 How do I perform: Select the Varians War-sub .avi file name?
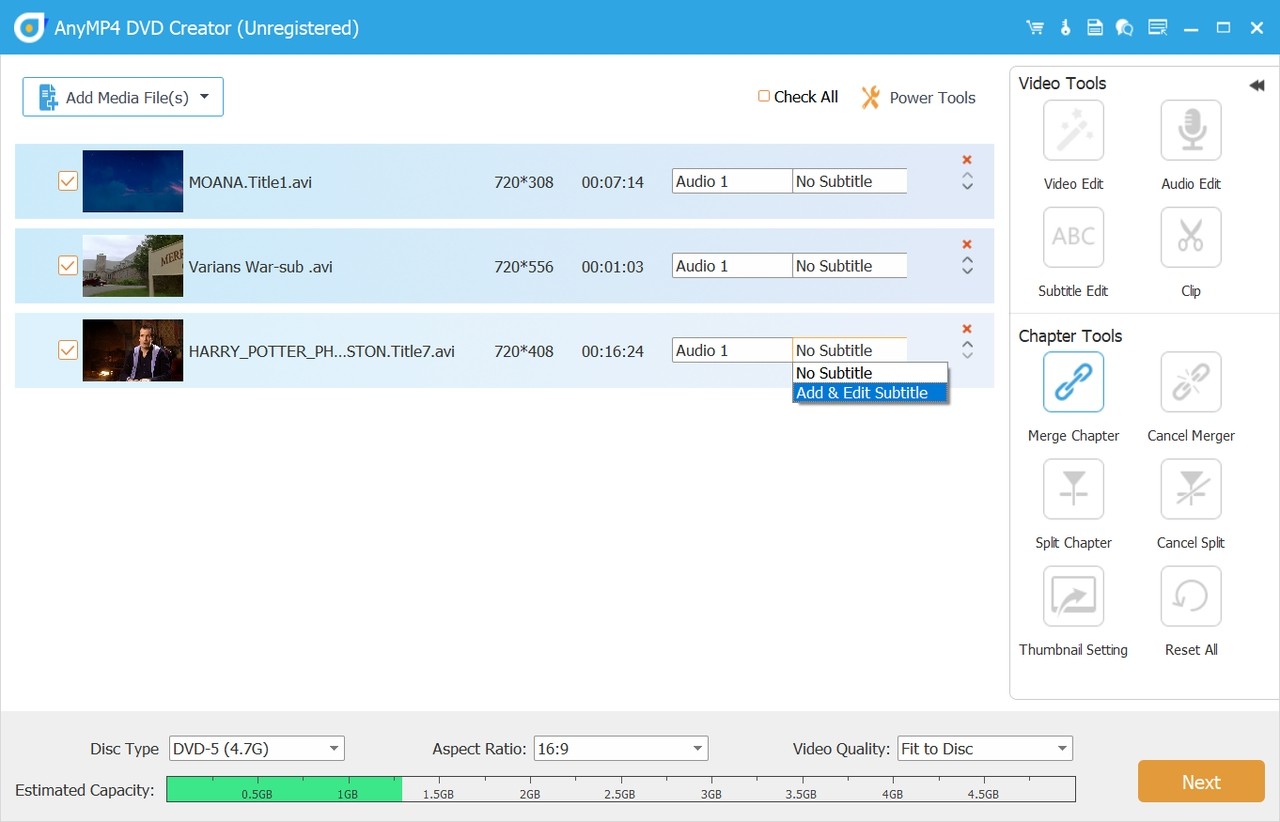point(261,267)
